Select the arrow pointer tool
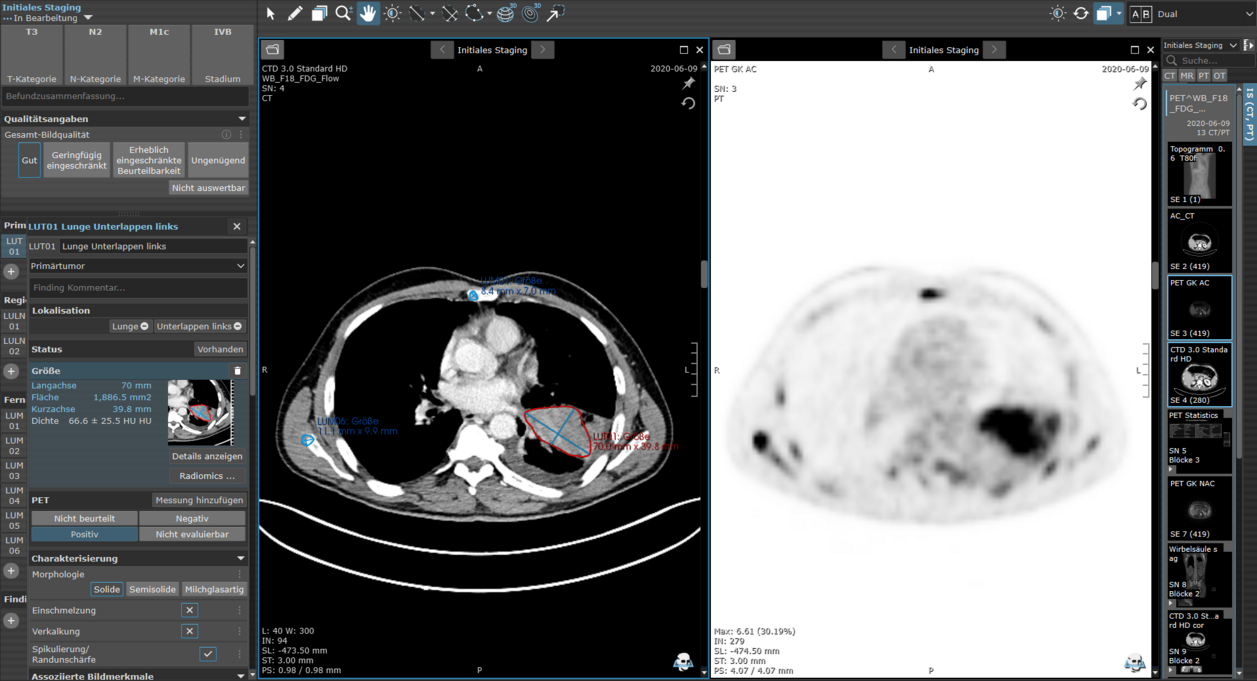The width and height of the screenshot is (1257, 681). (270, 13)
